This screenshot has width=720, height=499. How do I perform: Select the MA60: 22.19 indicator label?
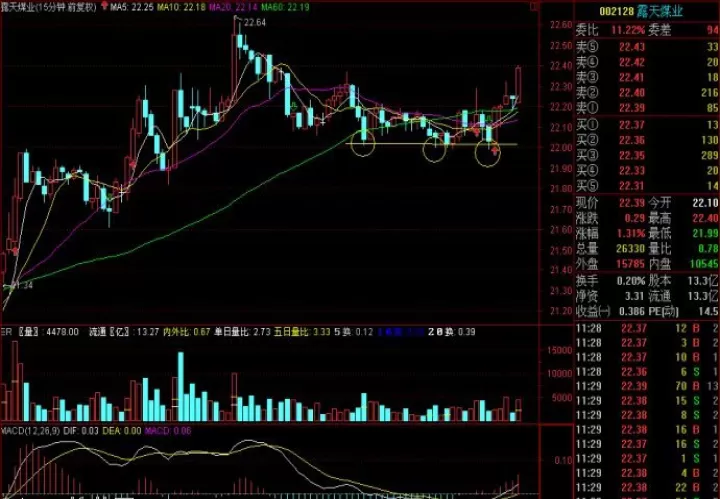click(x=285, y=7)
